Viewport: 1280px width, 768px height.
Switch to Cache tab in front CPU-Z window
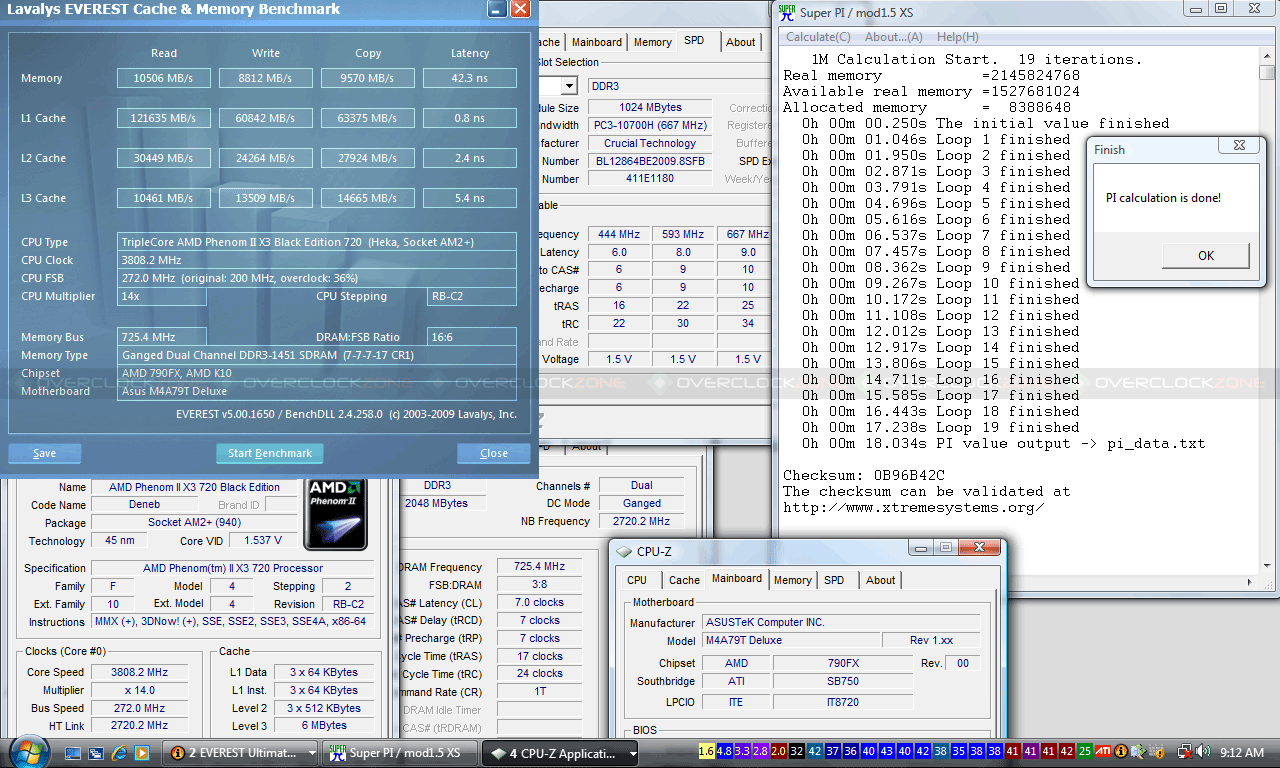(684, 580)
